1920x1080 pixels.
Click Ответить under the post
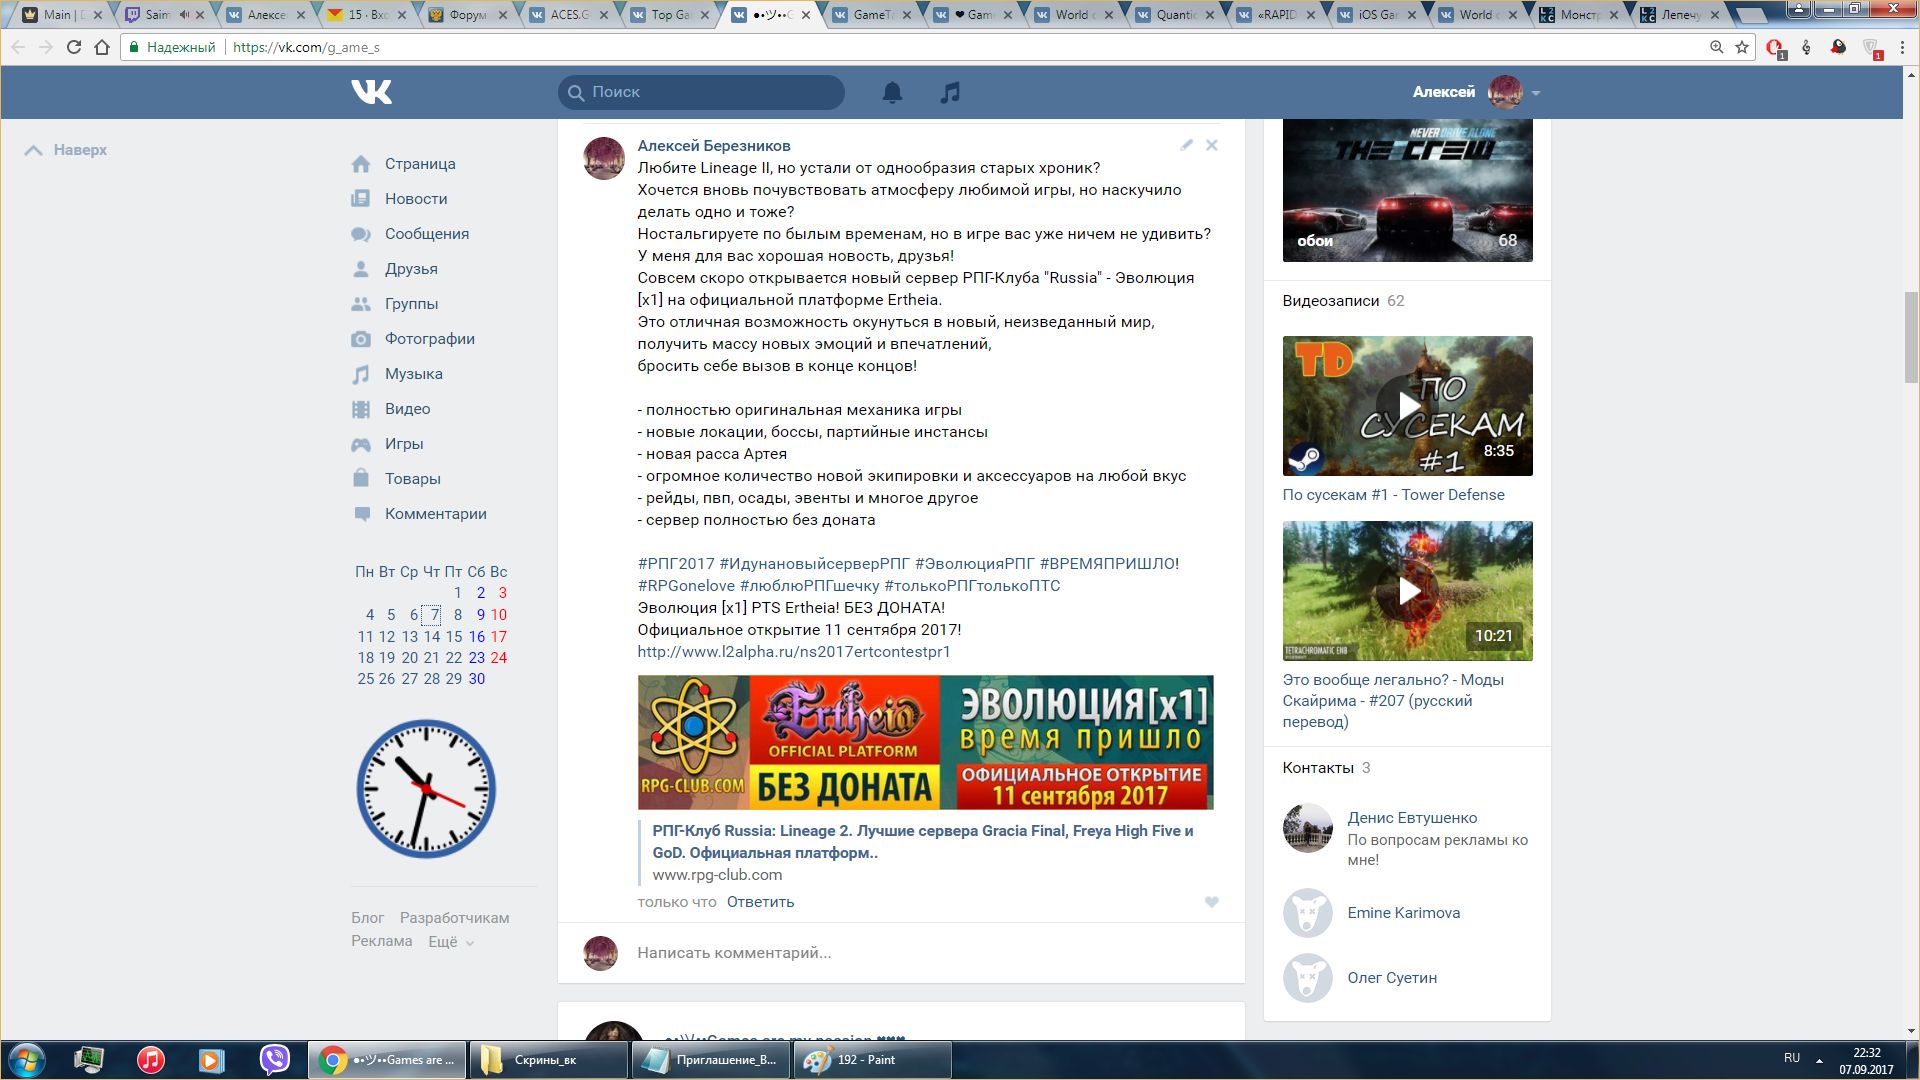point(760,902)
